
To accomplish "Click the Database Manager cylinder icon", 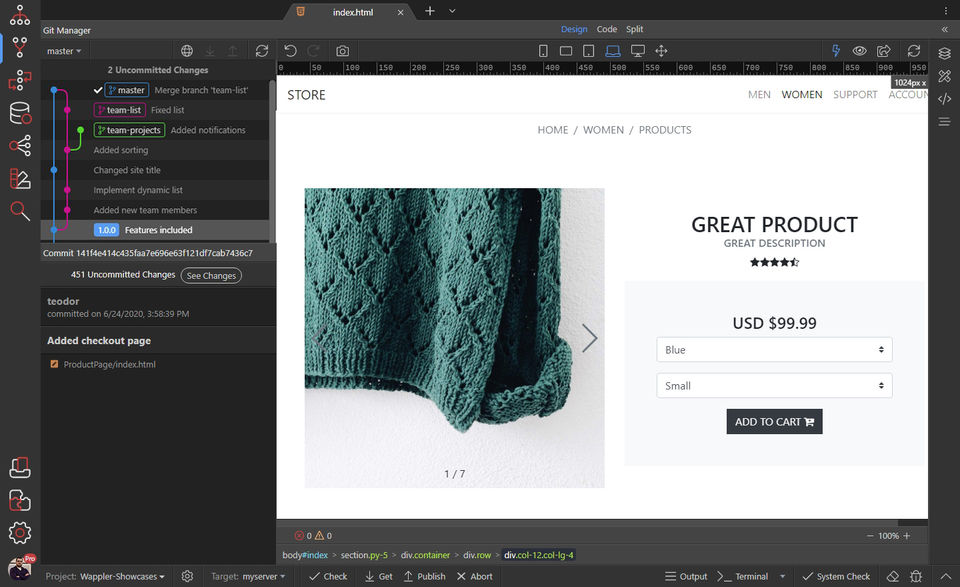I will click(20, 113).
